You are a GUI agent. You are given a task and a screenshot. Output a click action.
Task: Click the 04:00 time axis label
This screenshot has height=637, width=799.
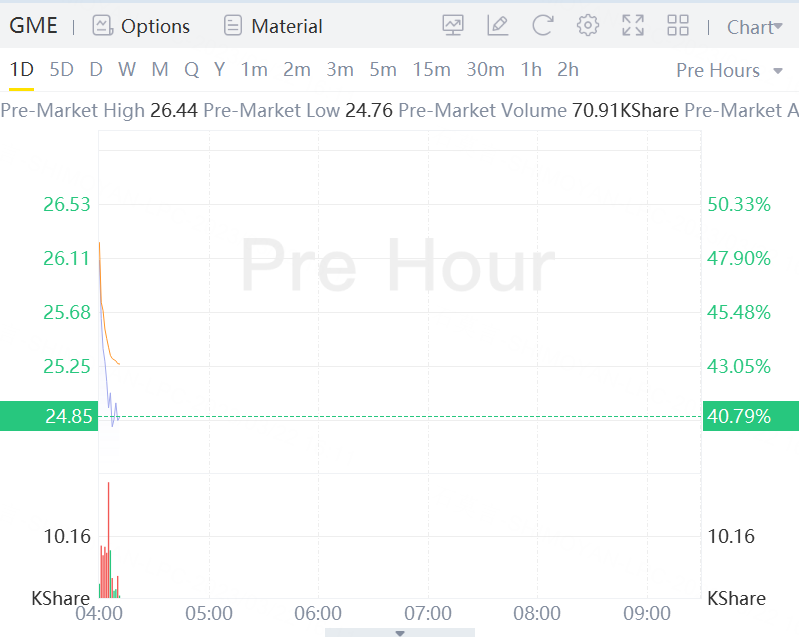point(99,613)
